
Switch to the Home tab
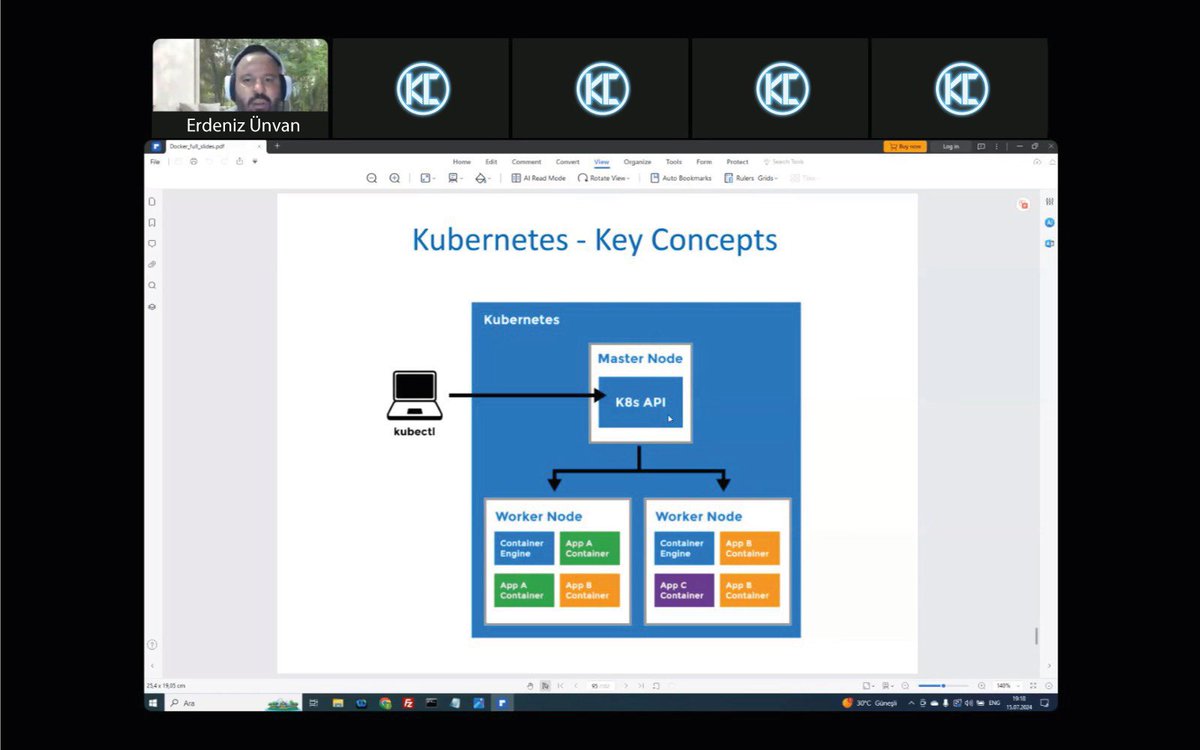(461, 161)
